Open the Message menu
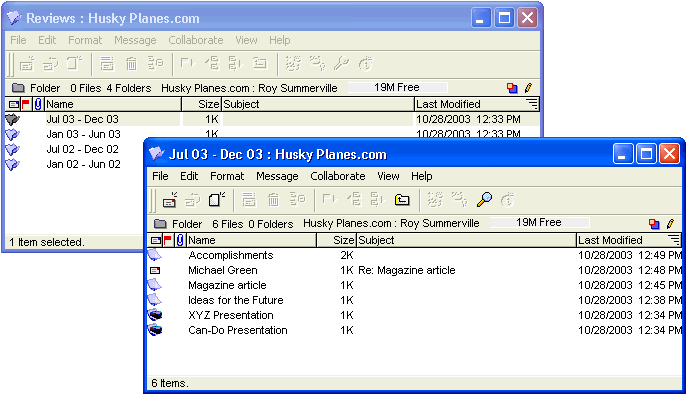 coord(277,176)
